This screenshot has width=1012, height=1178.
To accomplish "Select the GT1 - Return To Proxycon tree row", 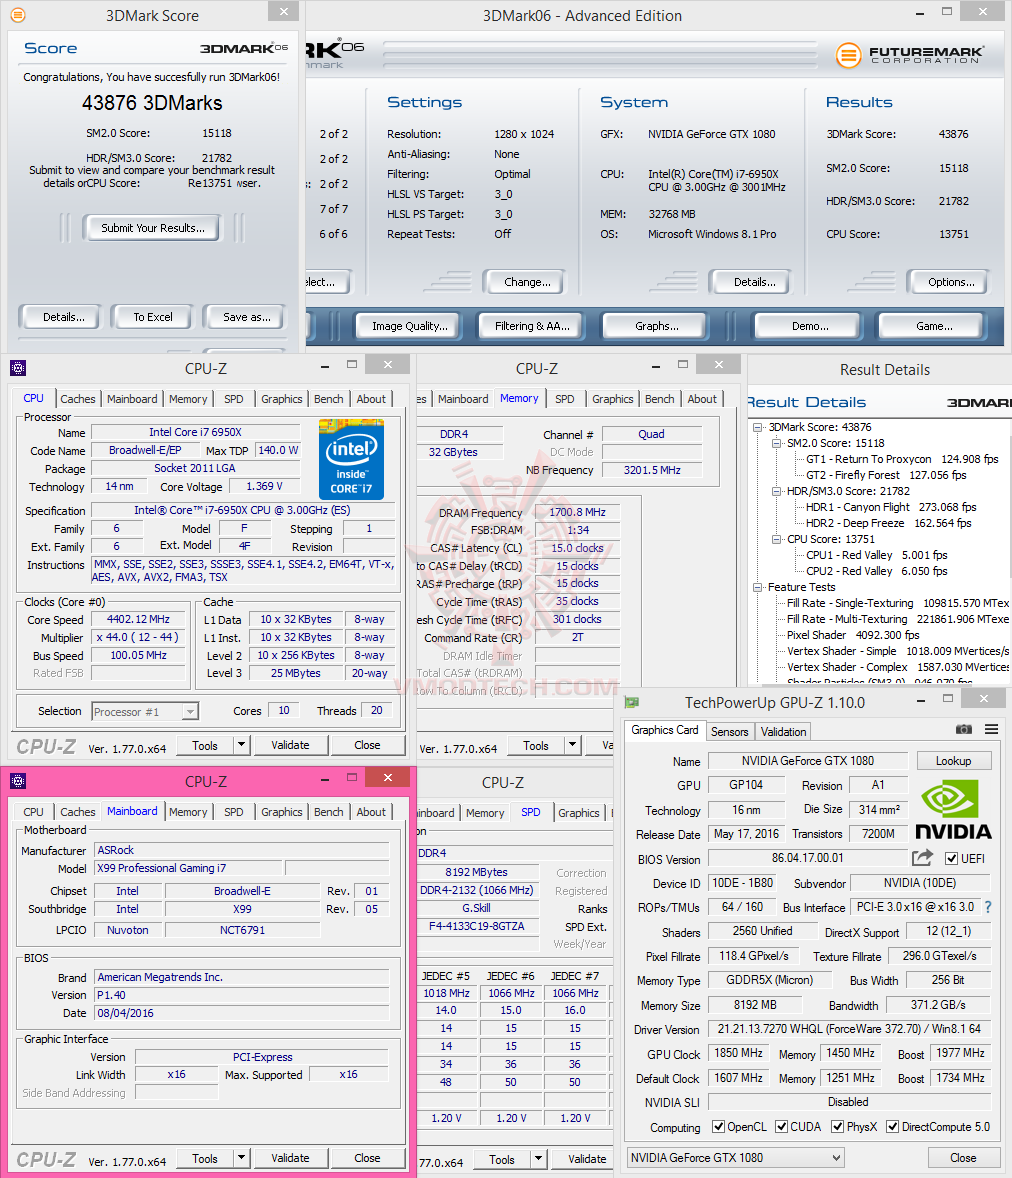I will tap(902, 459).
